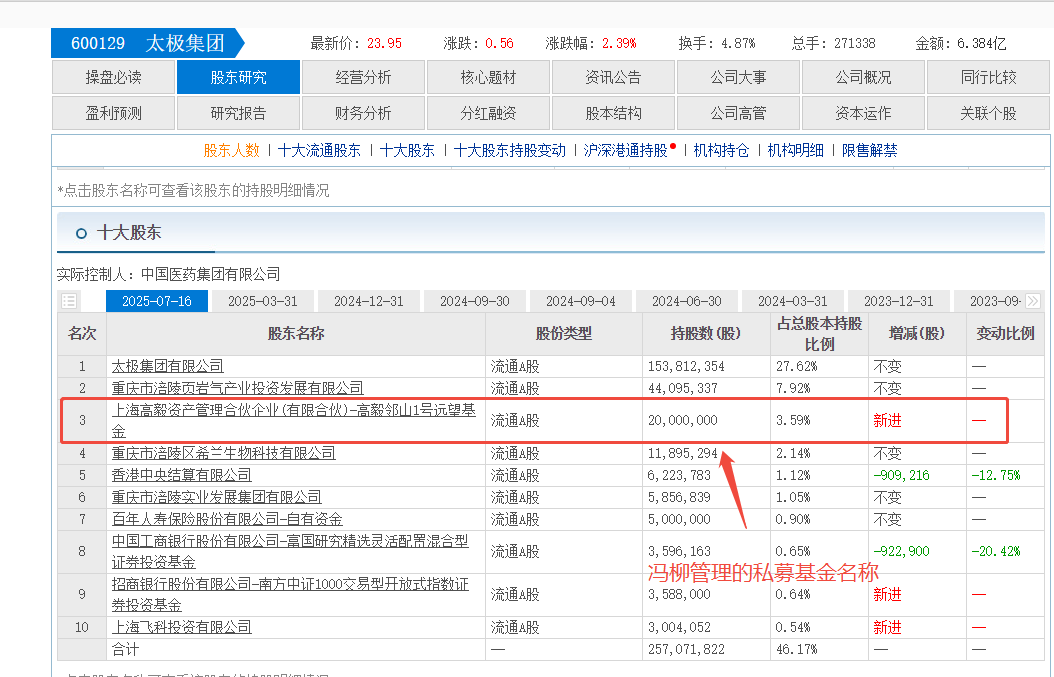The width and height of the screenshot is (1054, 677).
Task: Open 上海飞科投资有限公司 link
Action: 181,627
